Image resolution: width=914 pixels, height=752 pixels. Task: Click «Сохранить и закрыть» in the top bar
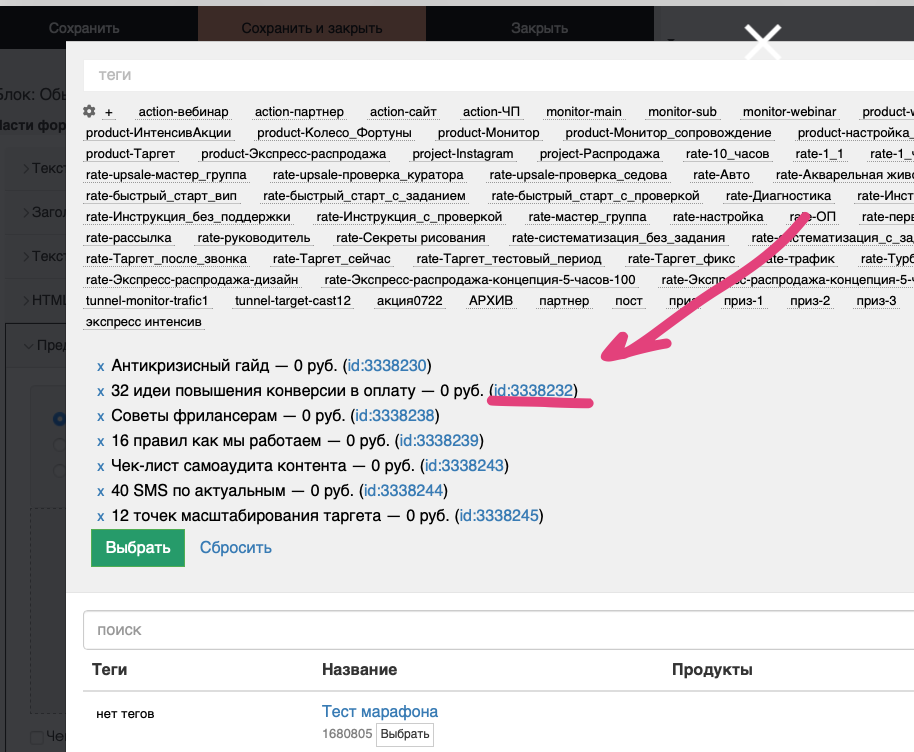click(312, 28)
